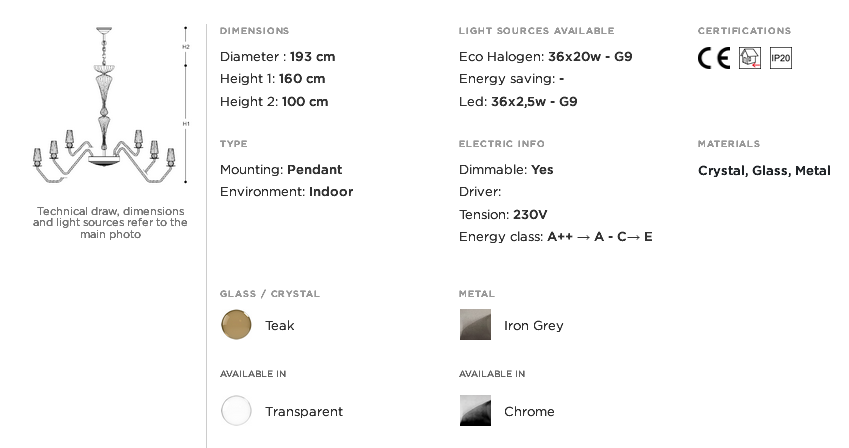Click the Iron Grey label

[533, 326]
